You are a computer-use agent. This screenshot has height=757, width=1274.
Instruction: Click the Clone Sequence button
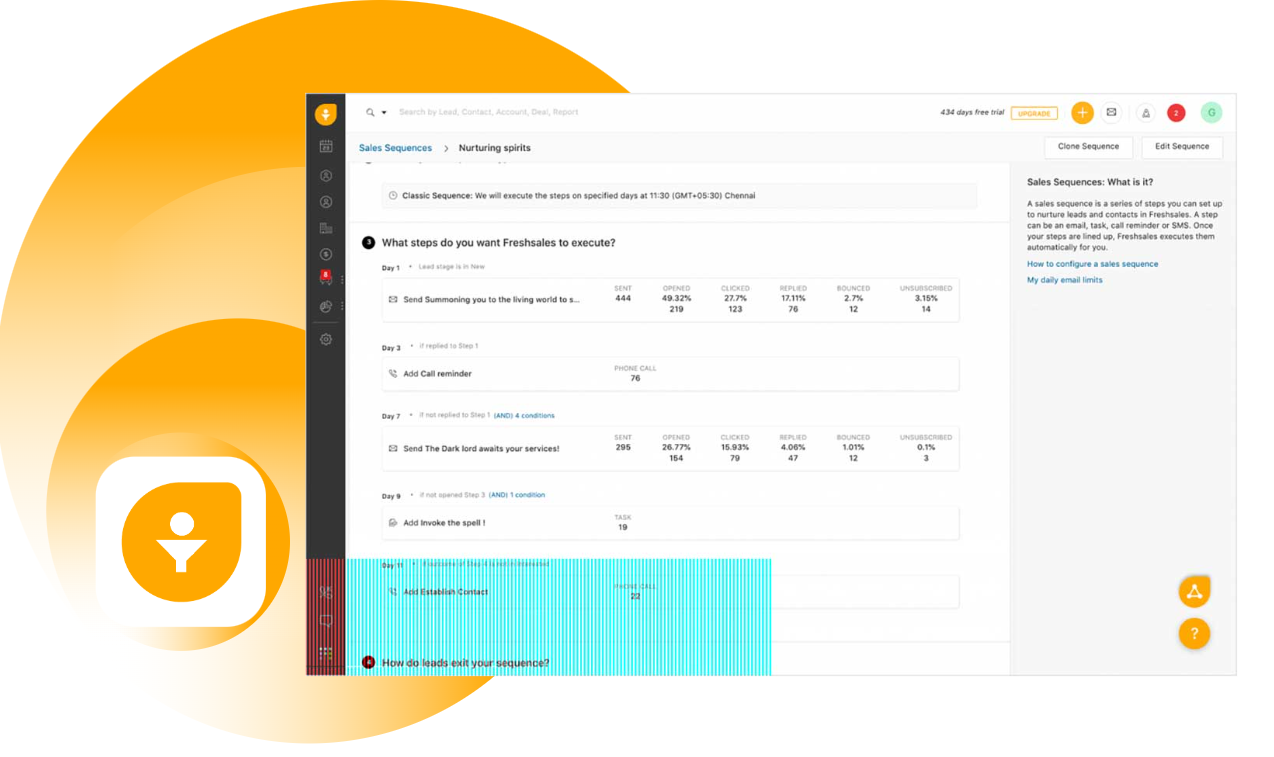coord(1088,147)
